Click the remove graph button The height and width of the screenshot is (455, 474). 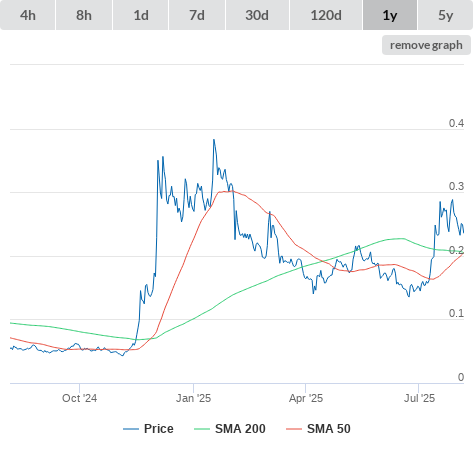pos(426,45)
